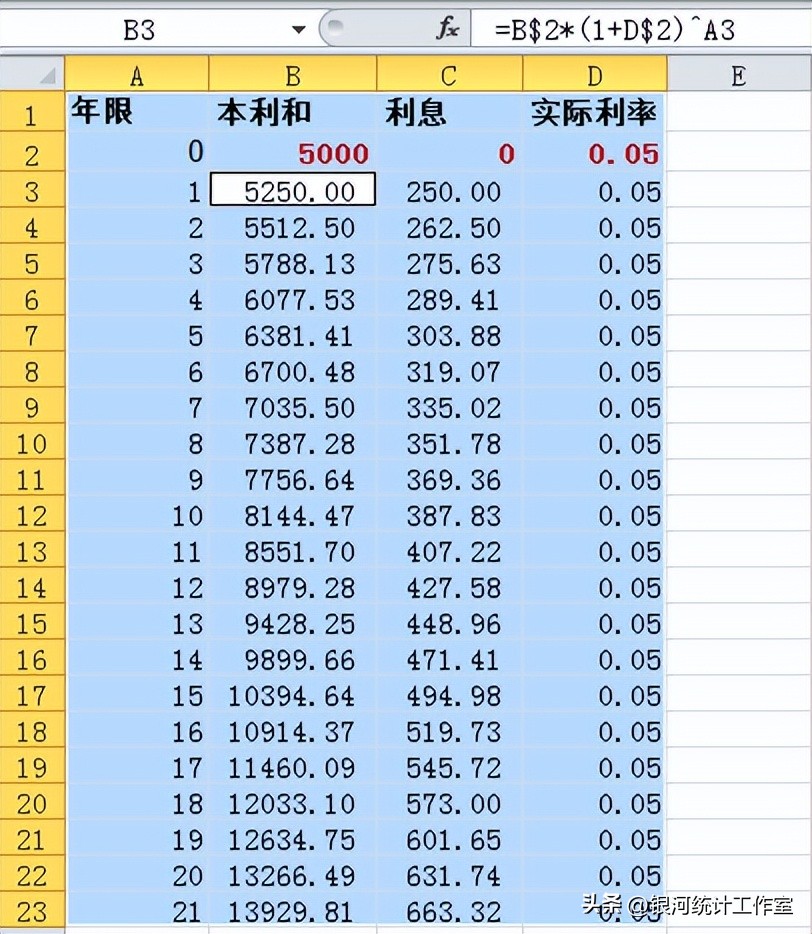Select column header A

(137, 74)
